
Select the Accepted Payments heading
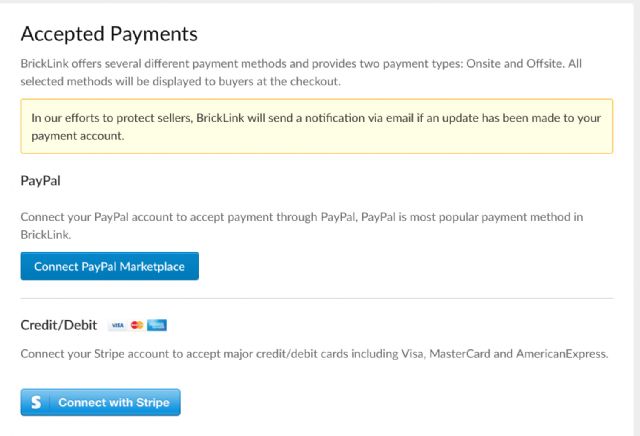tap(109, 33)
